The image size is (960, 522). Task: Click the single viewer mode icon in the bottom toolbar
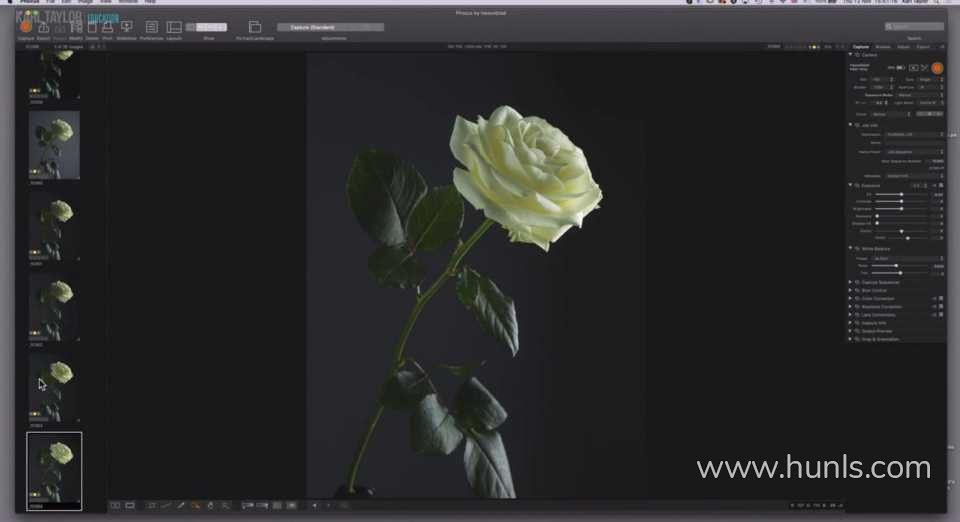tap(130, 505)
